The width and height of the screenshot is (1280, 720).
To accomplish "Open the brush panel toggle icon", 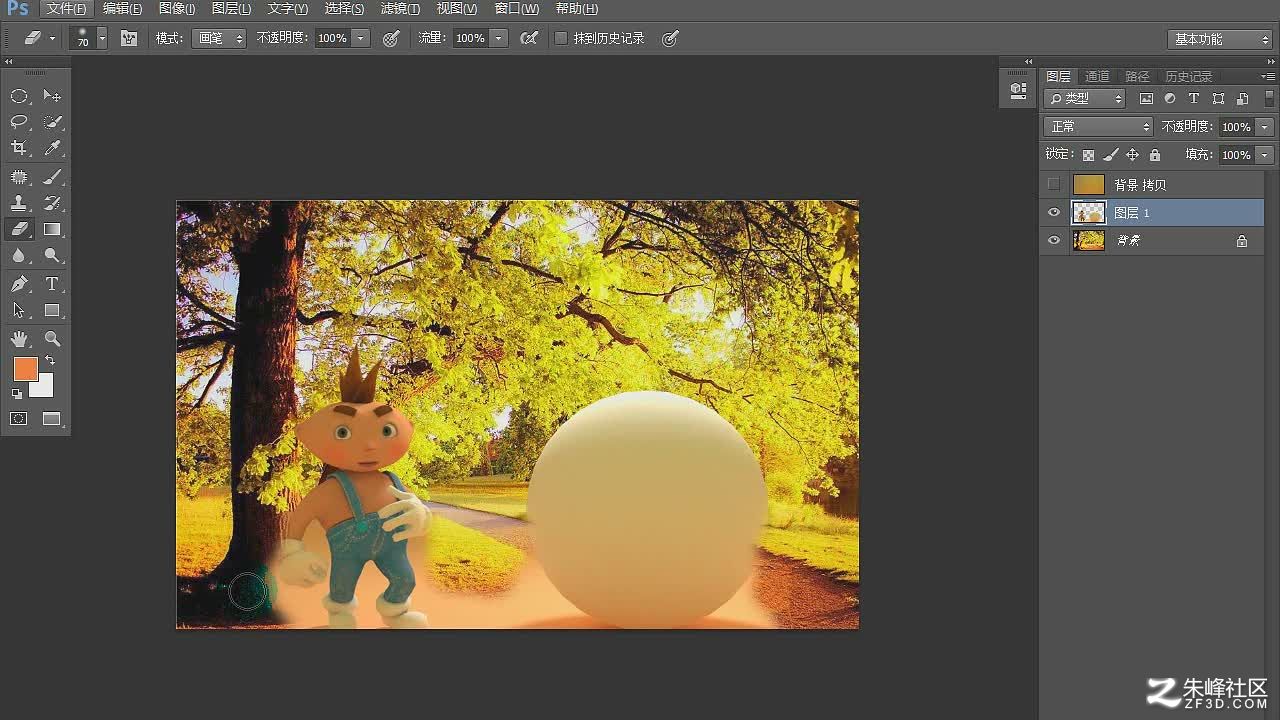I will pyautogui.click(x=129, y=38).
